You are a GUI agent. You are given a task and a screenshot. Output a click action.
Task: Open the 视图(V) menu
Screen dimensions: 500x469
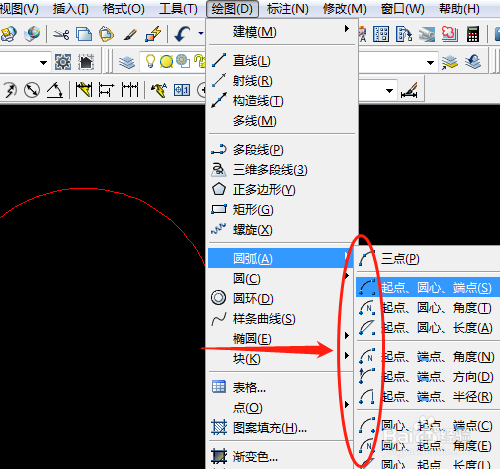click(19, 9)
